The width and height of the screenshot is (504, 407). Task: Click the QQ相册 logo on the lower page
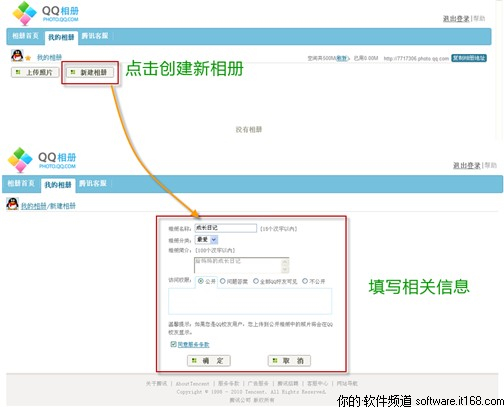click(42, 160)
